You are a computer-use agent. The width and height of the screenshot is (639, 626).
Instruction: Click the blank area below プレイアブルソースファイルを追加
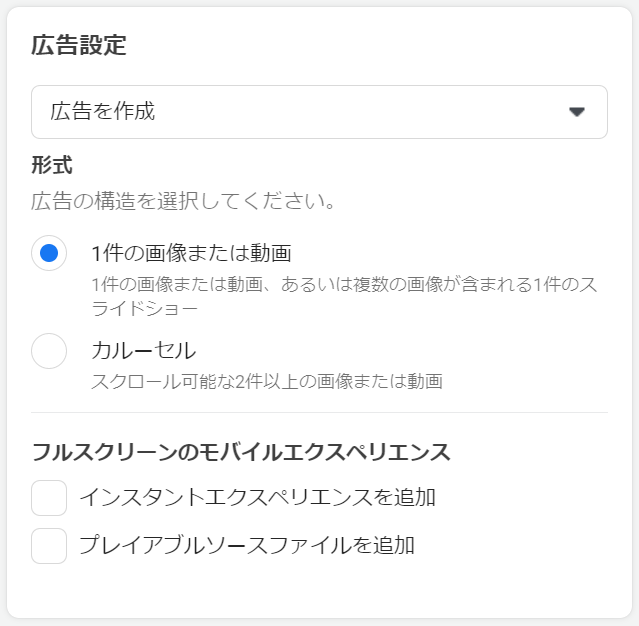[319, 592]
